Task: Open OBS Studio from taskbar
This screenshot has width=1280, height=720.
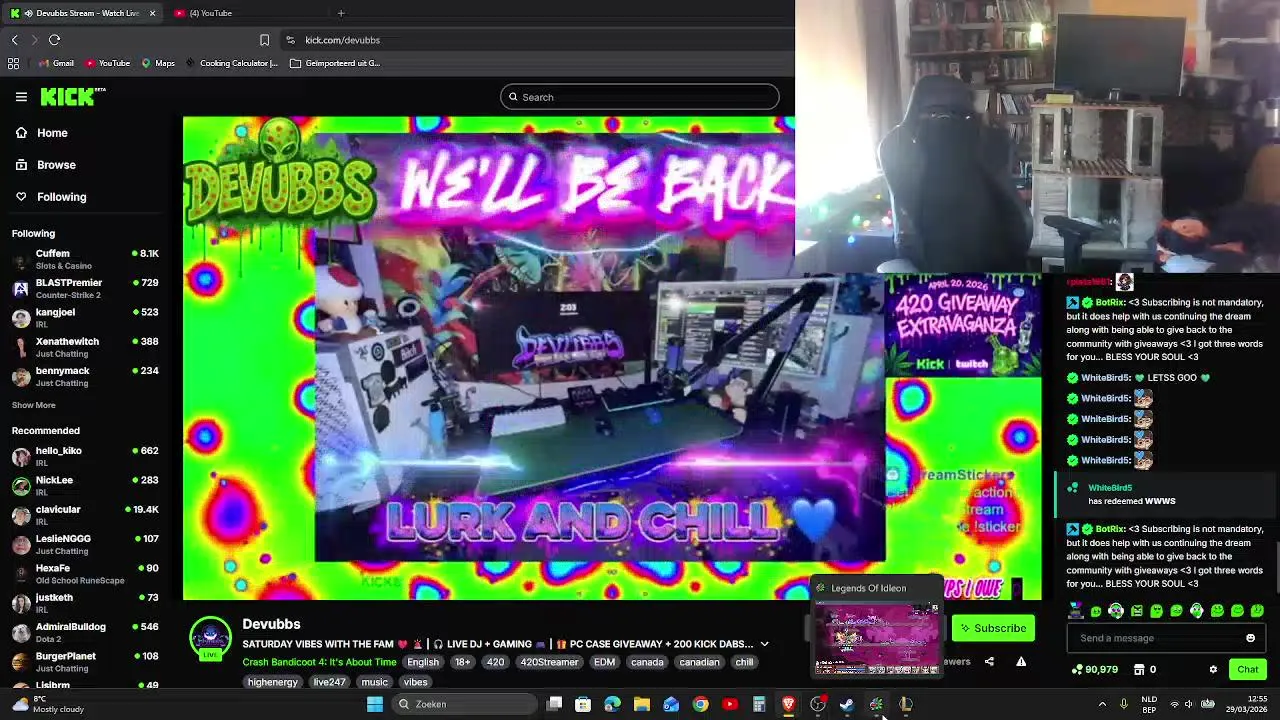Action: point(818,704)
